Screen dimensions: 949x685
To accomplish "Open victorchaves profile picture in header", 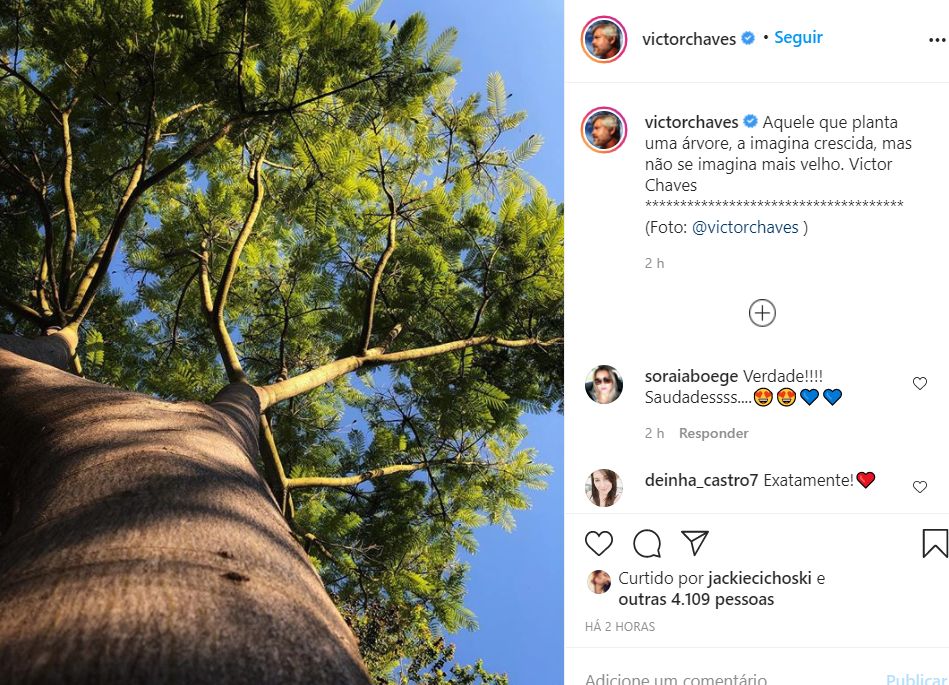I will click(x=604, y=40).
